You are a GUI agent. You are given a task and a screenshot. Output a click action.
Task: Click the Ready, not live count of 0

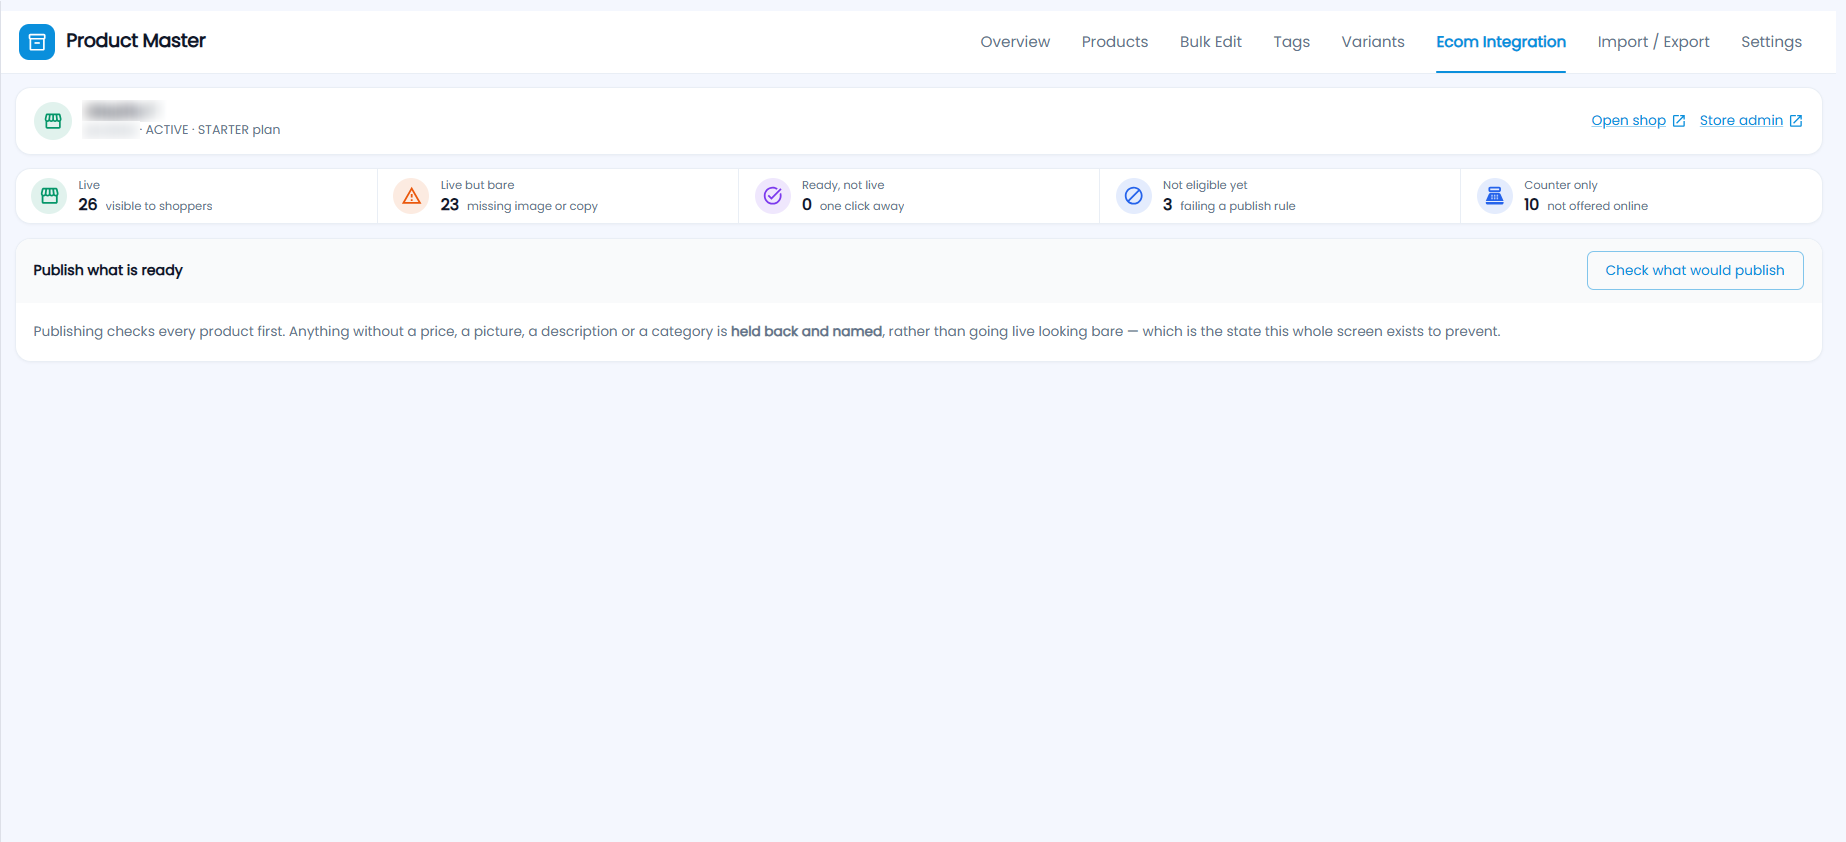pos(807,205)
